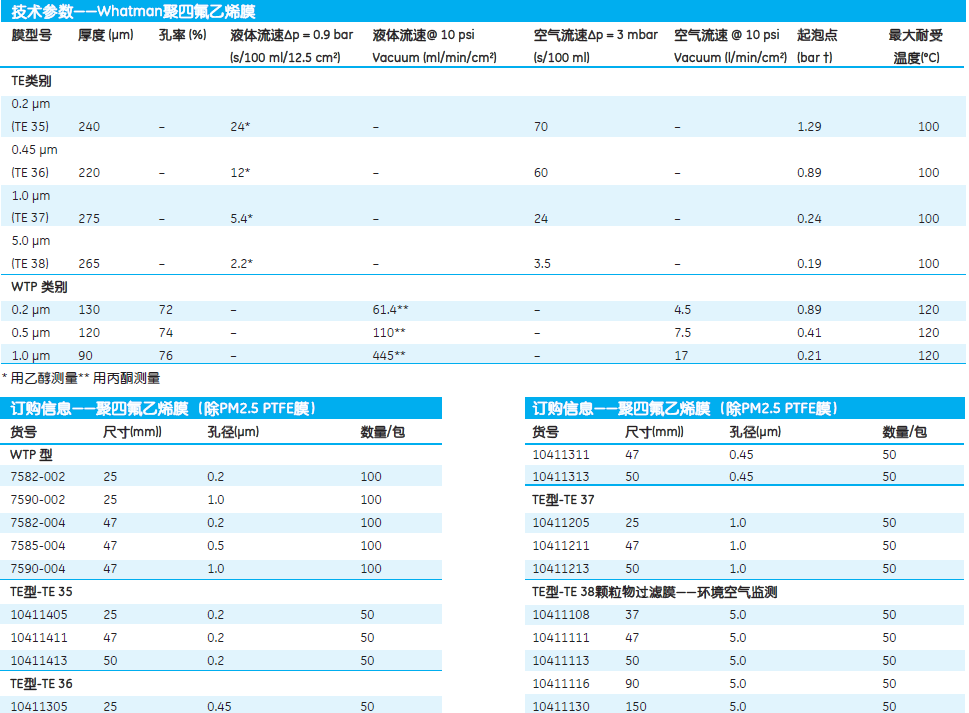Click vacuum flow value "61.4**"
Image resolution: width=969 pixels, height=713 pixels.
[x=391, y=310]
